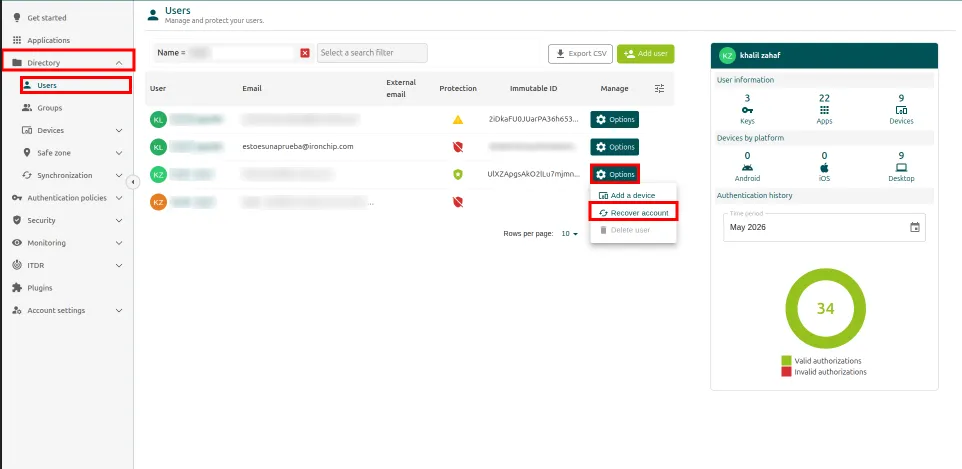The image size is (962, 469).
Task: Click the Add user button
Action: click(645, 53)
